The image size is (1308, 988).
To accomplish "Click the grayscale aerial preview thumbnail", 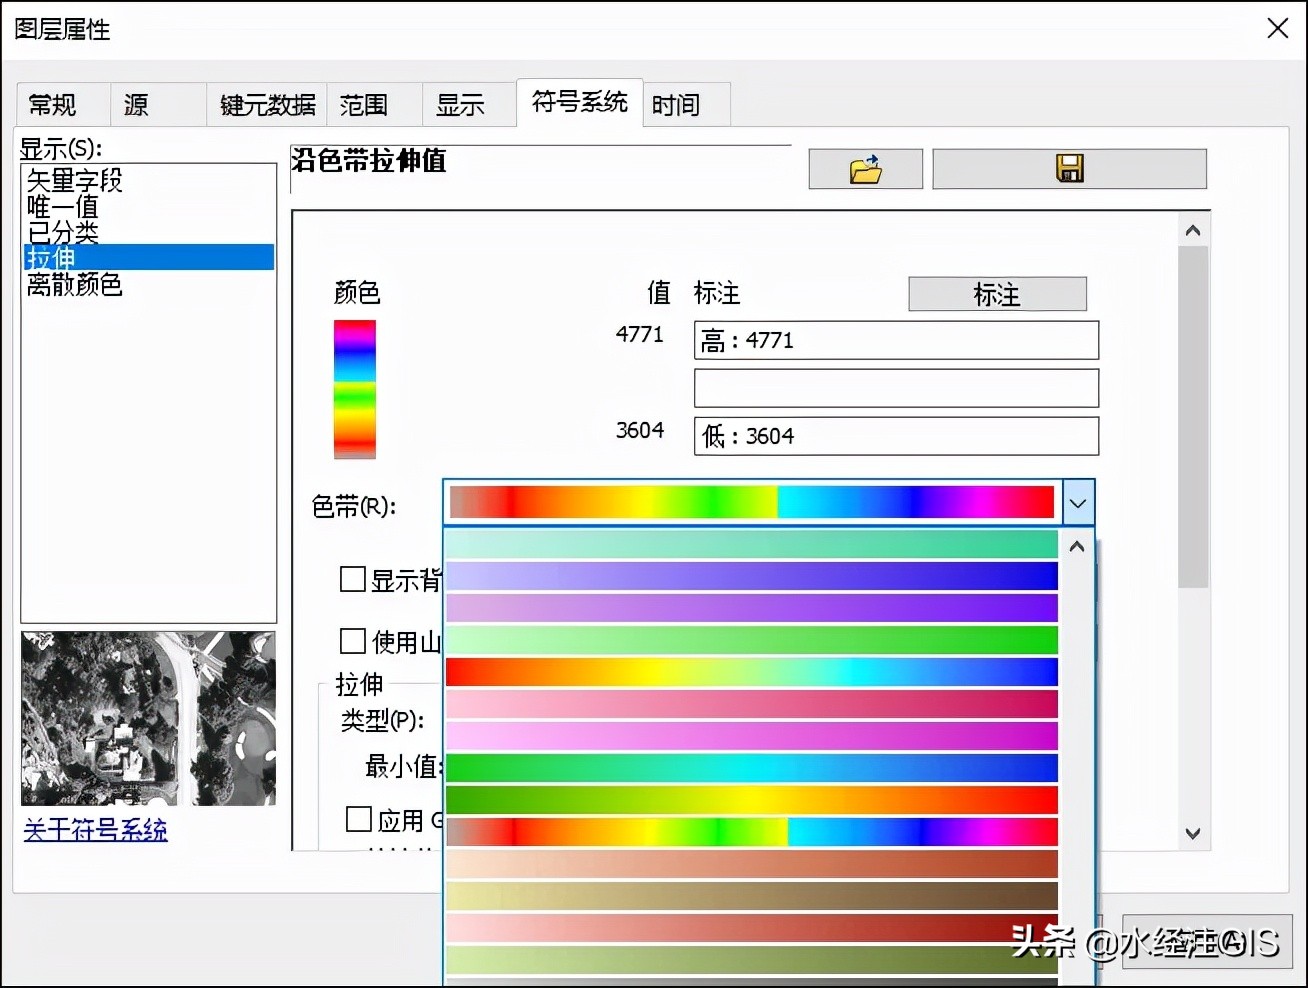I will coord(148,718).
